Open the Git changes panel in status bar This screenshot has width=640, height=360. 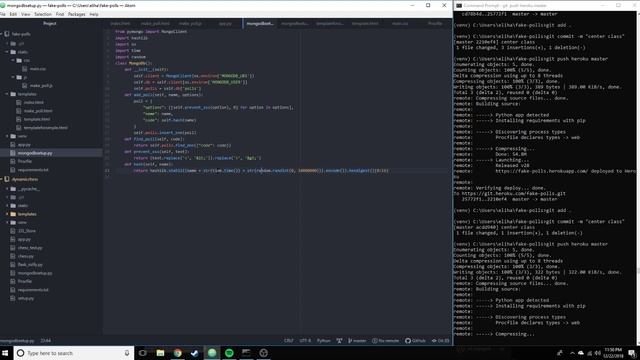[x=440, y=340]
